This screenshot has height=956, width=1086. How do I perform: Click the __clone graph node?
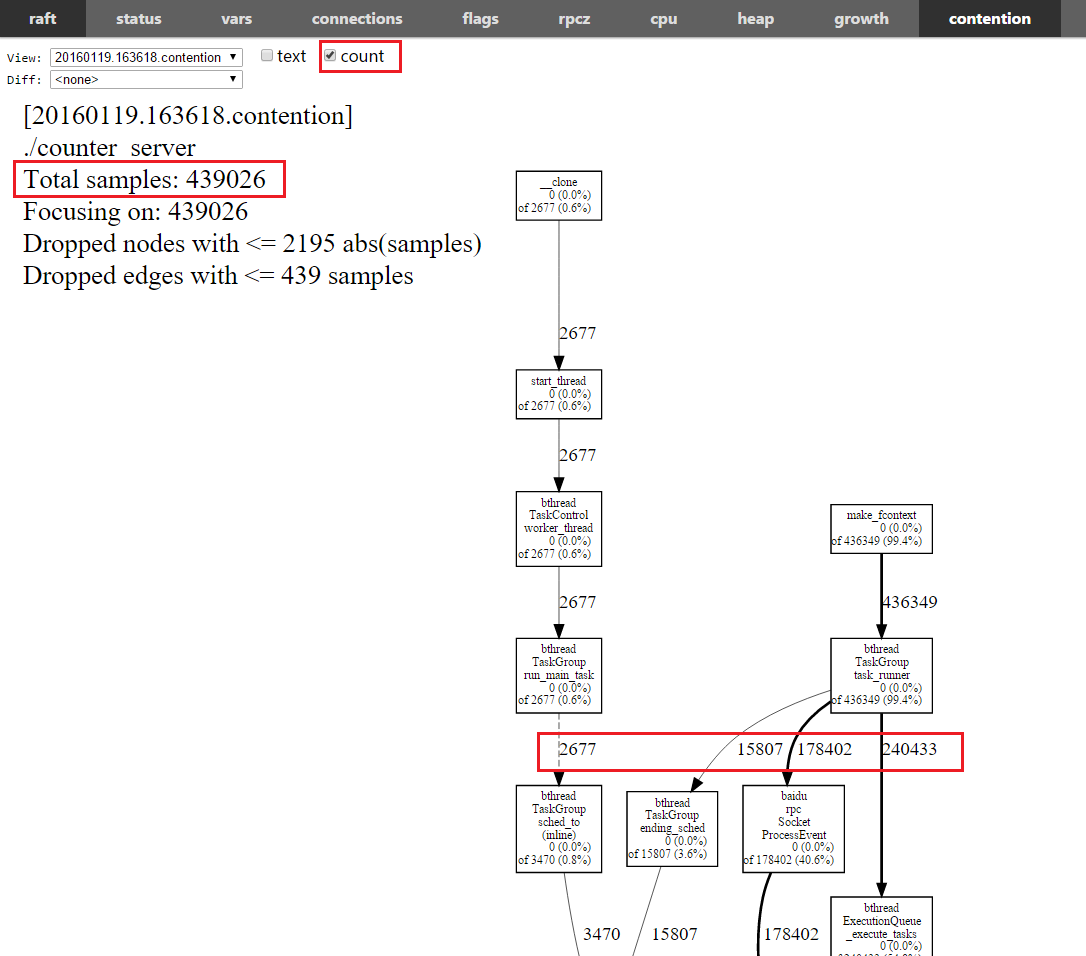pos(558,195)
